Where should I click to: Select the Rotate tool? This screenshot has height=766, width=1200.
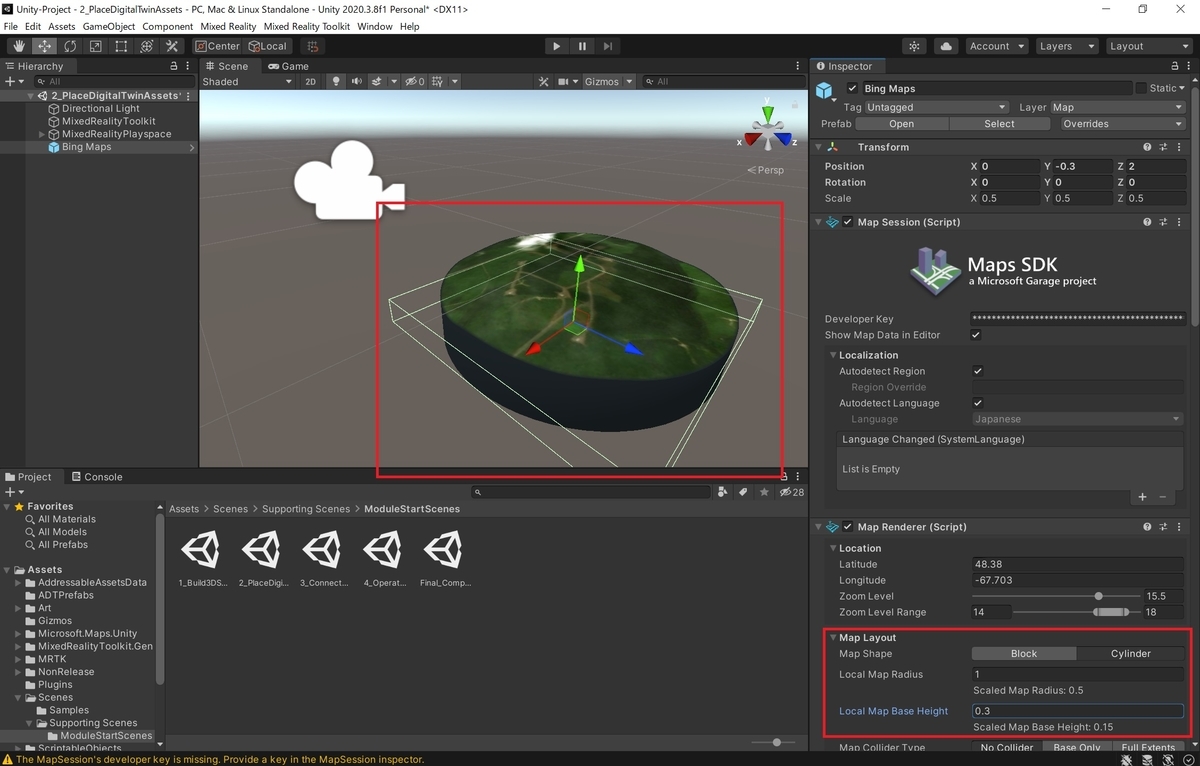coord(70,46)
